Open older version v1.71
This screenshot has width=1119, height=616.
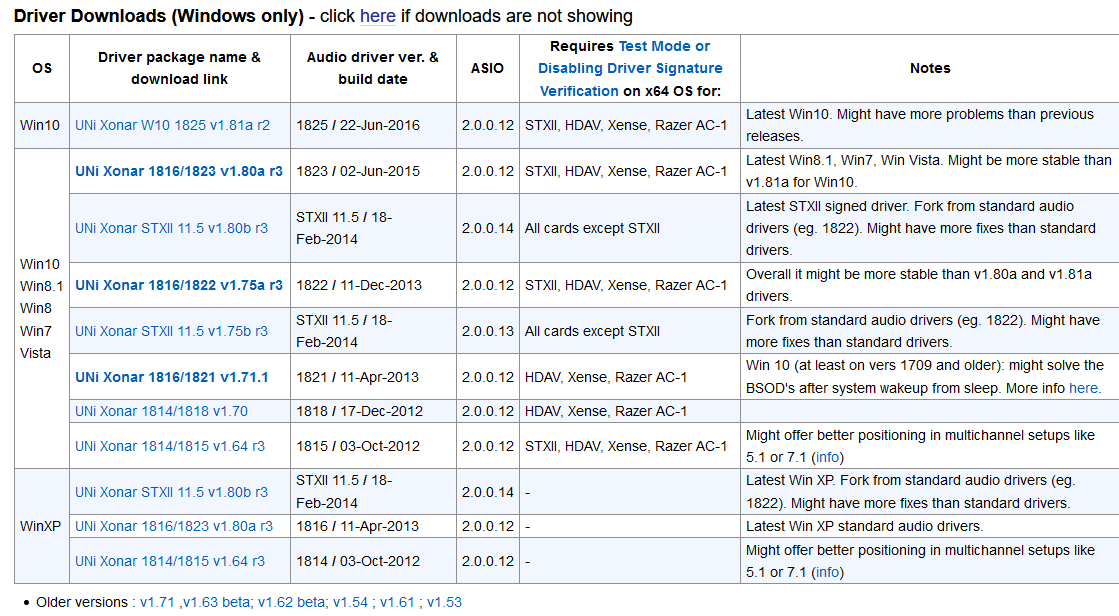(x=157, y=602)
